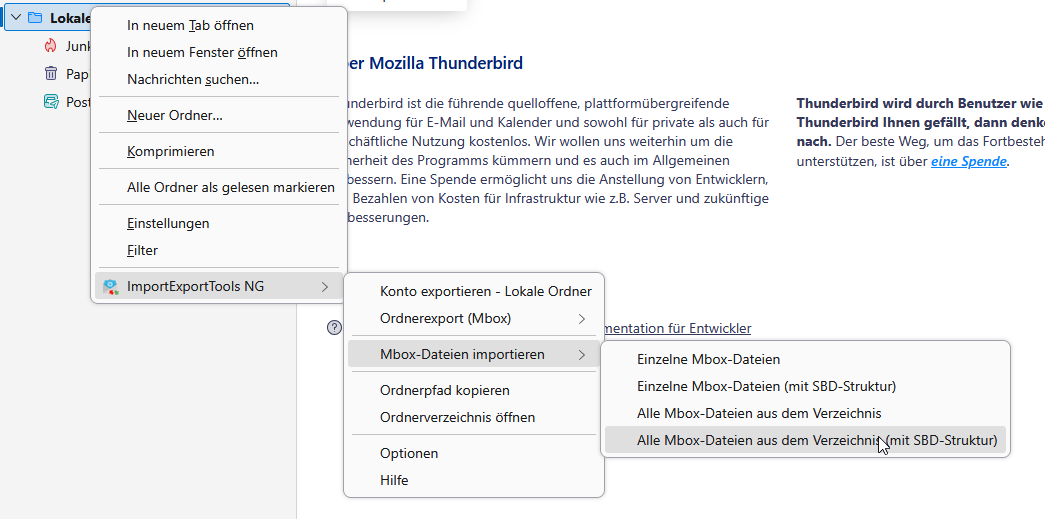Select 'Neuer Ordner...' from context menu
Image resolution: width=1045 pixels, height=519 pixels.
(x=175, y=115)
